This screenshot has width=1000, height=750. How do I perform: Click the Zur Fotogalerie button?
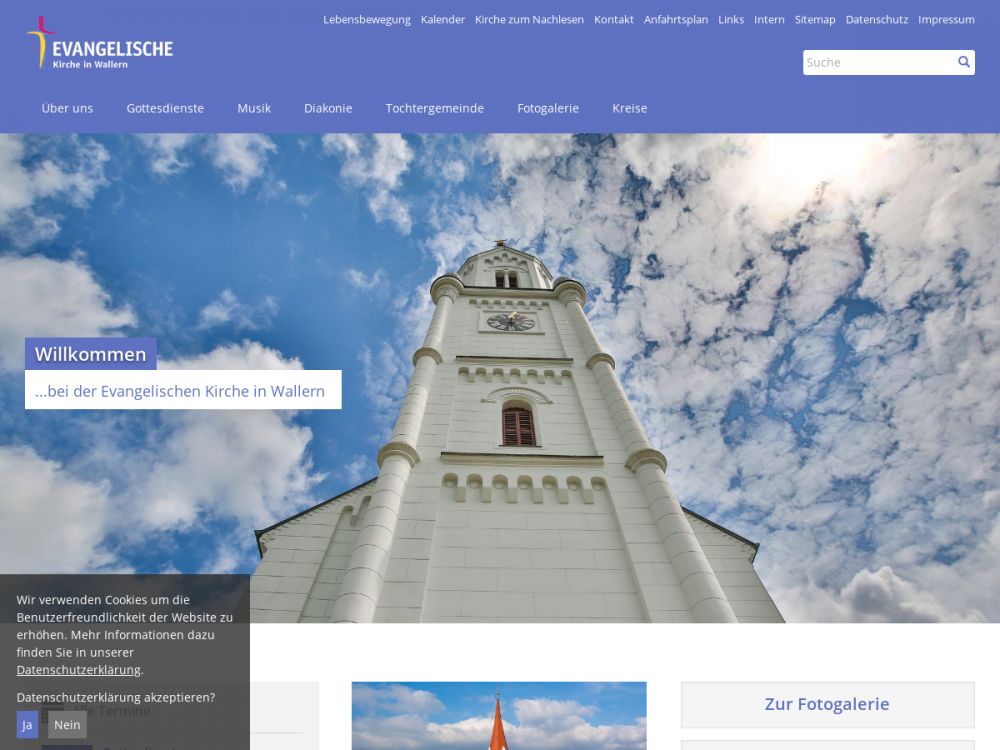tap(827, 704)
